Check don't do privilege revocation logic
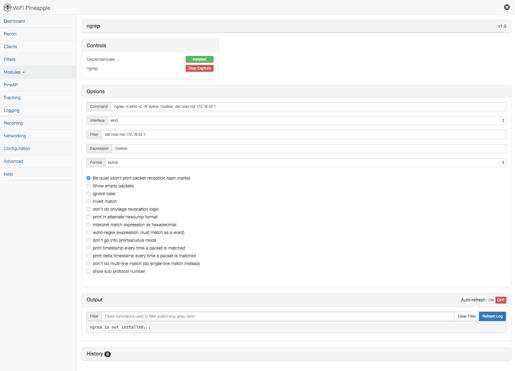 [88, 209]
